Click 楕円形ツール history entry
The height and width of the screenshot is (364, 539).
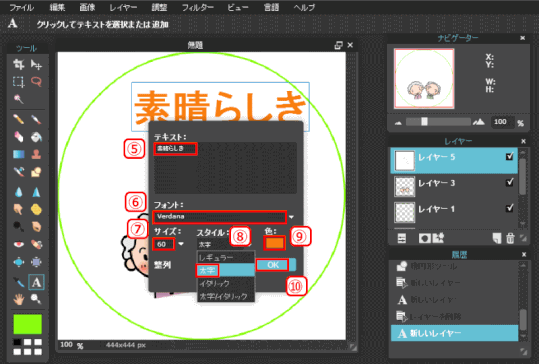454,266
